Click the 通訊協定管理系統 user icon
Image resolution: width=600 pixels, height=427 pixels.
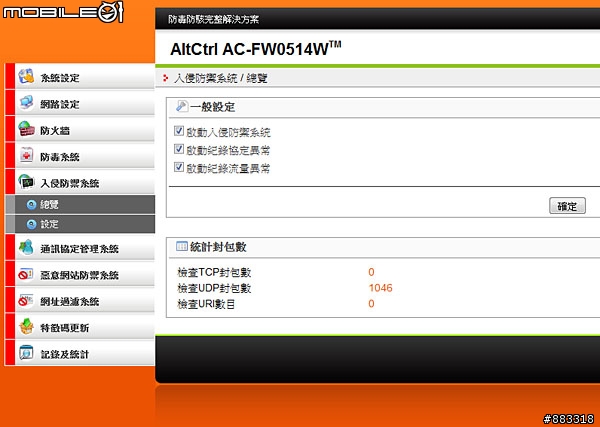coord(26,248)
